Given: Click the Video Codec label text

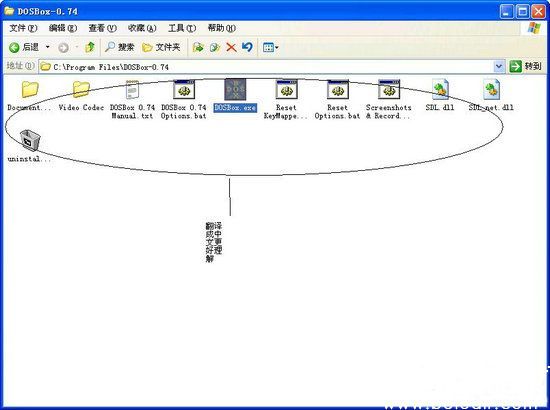Looking at the screenshot, I should click(81, 108).
